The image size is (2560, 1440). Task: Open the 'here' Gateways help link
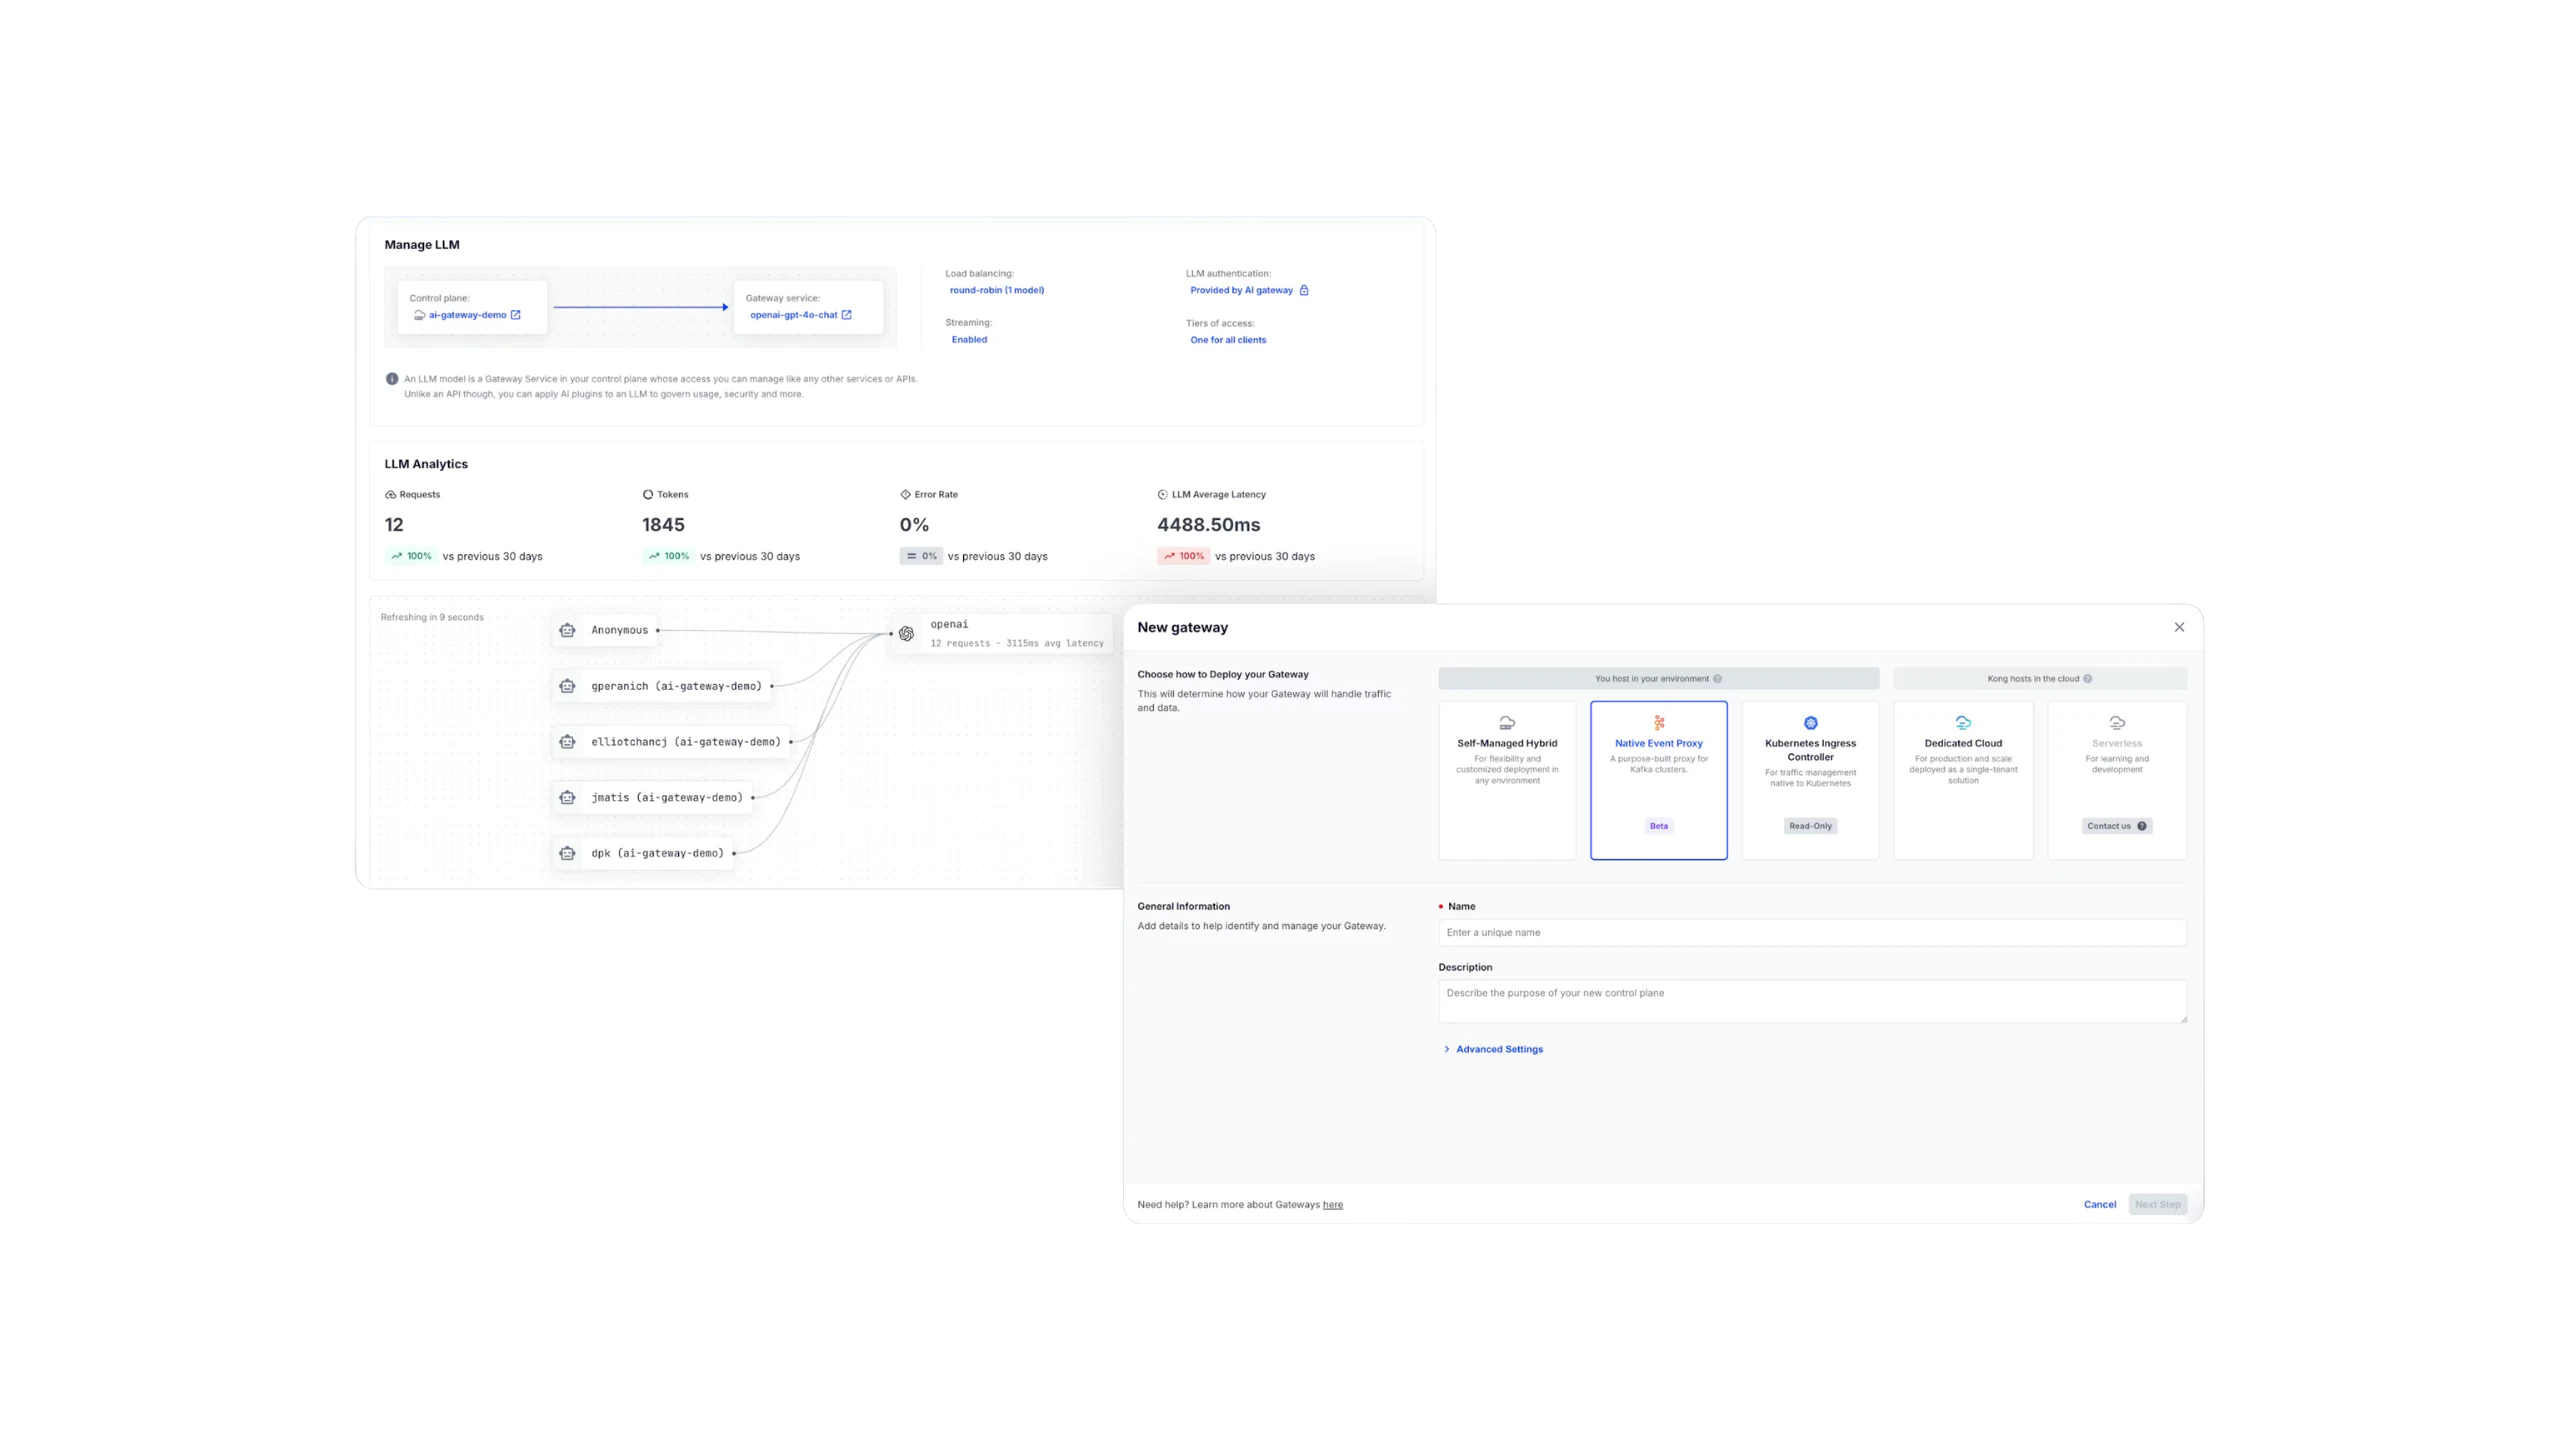1332,1205
